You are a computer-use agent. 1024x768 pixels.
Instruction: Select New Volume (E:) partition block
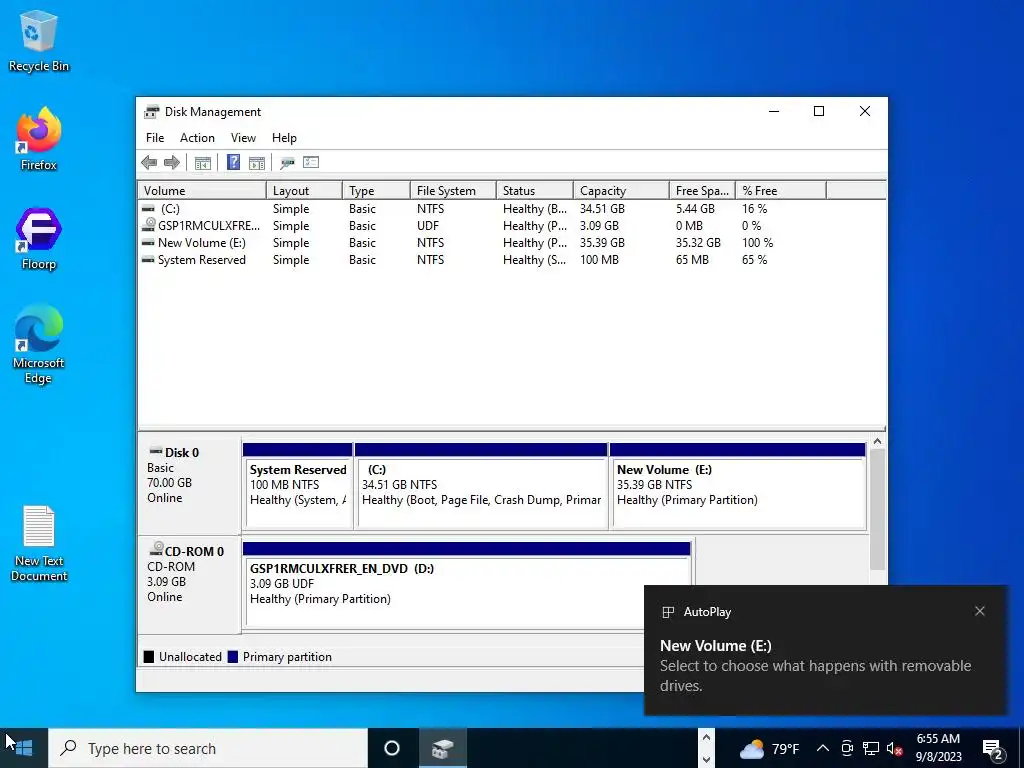pos(738,486)
